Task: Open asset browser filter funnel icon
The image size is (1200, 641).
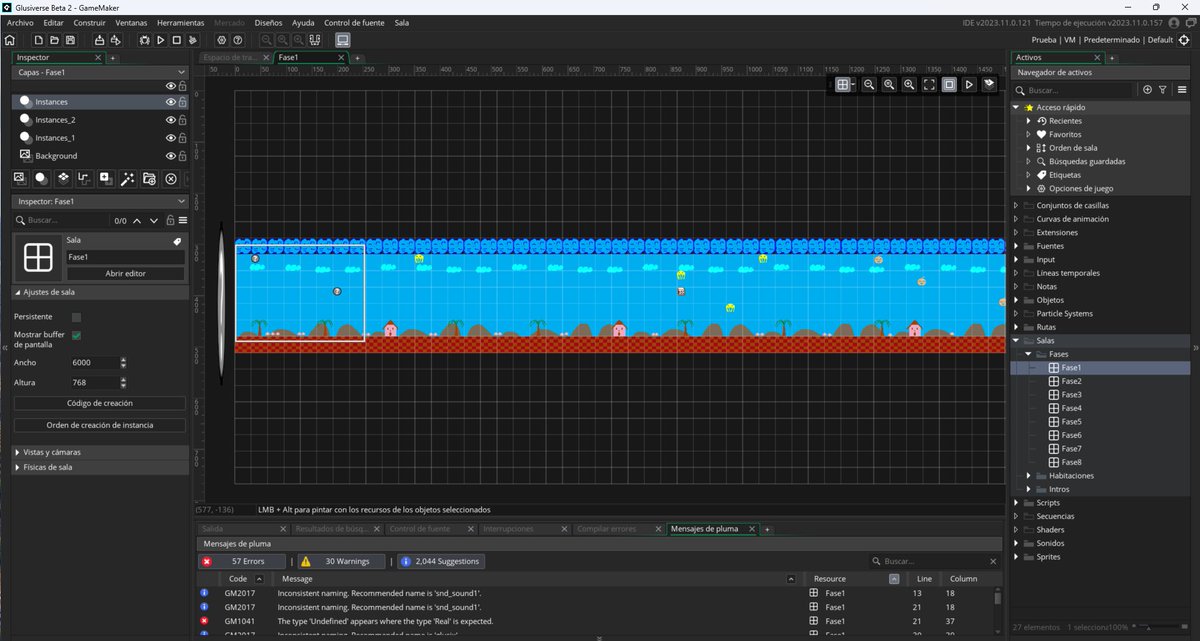Action: [x=1163, y=90]
